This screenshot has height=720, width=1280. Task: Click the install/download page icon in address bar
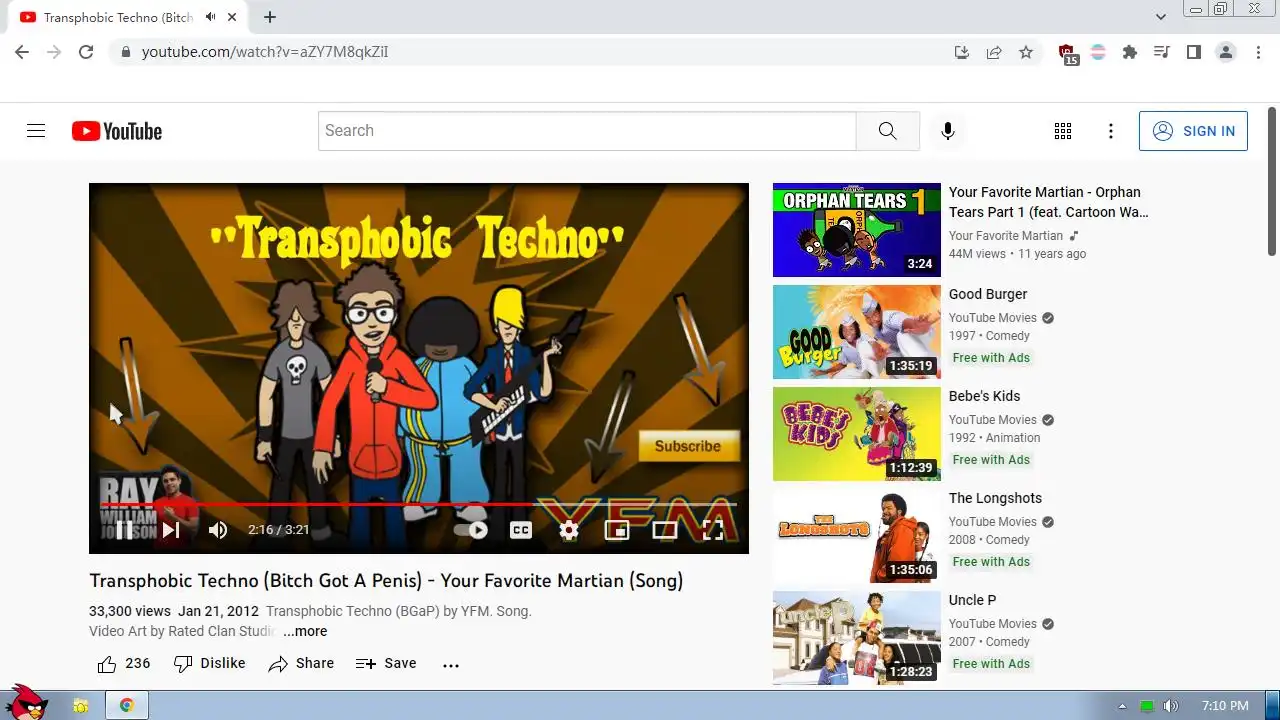[962, 52]
